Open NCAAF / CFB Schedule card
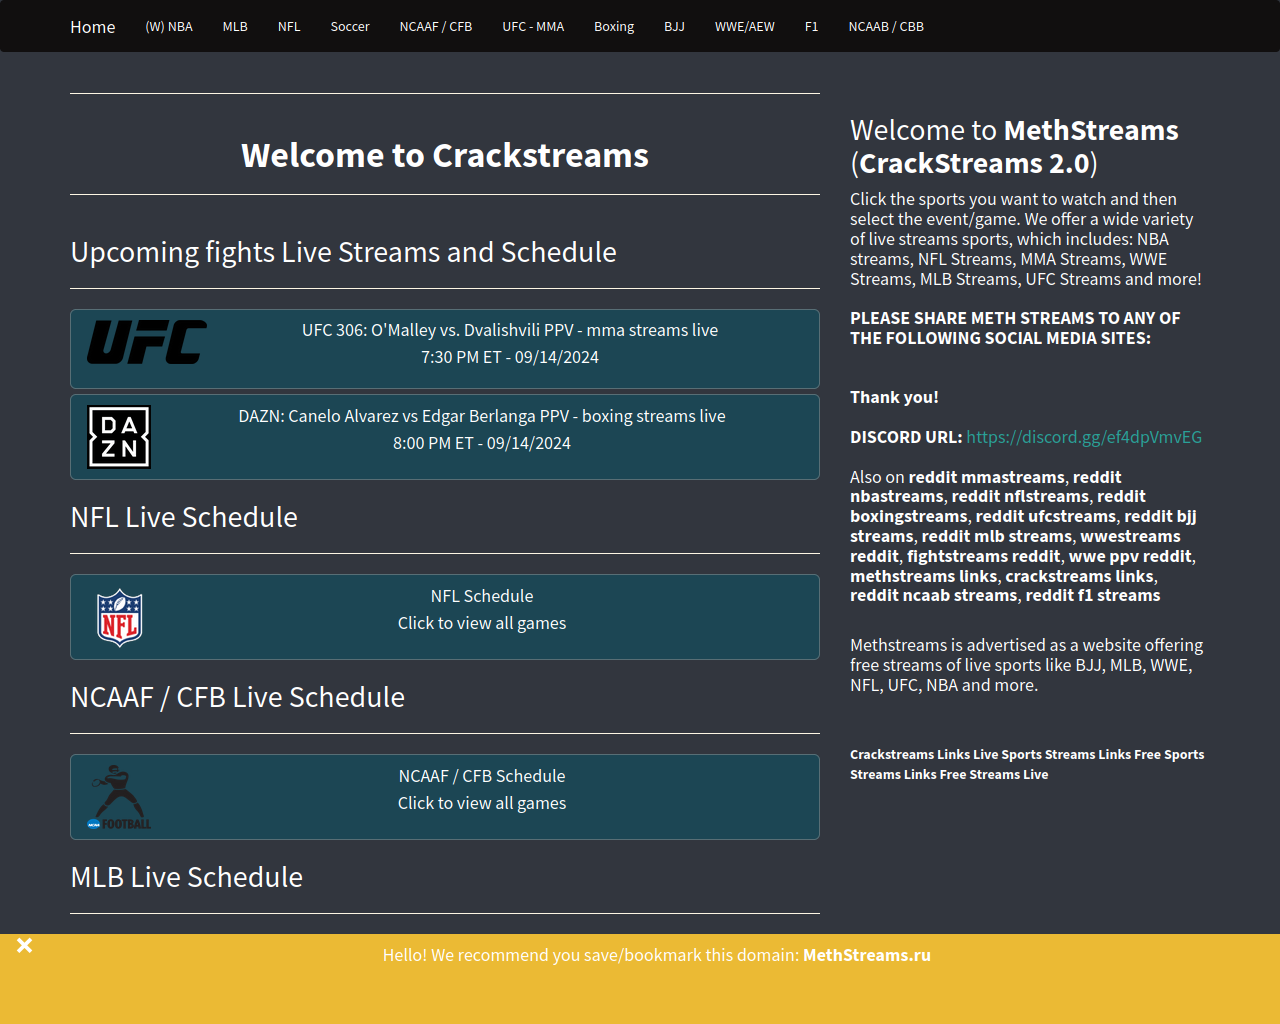This screenshot has width=1280, height=1024. (x=445, y=797)
